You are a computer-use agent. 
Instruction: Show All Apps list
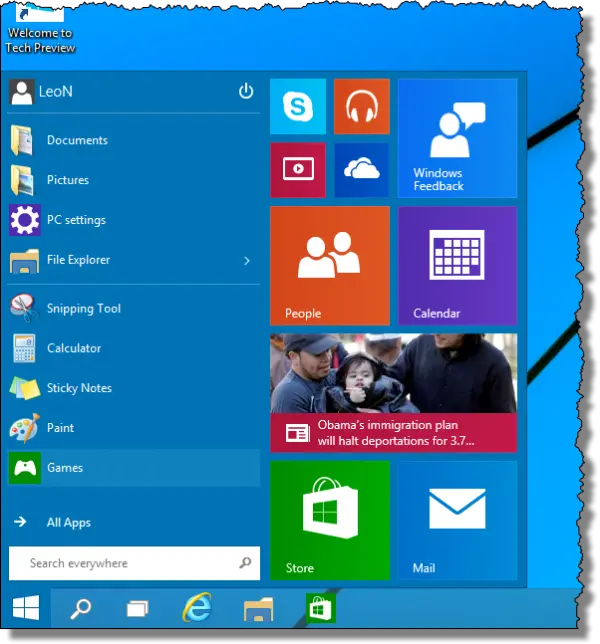click(134, 522)
